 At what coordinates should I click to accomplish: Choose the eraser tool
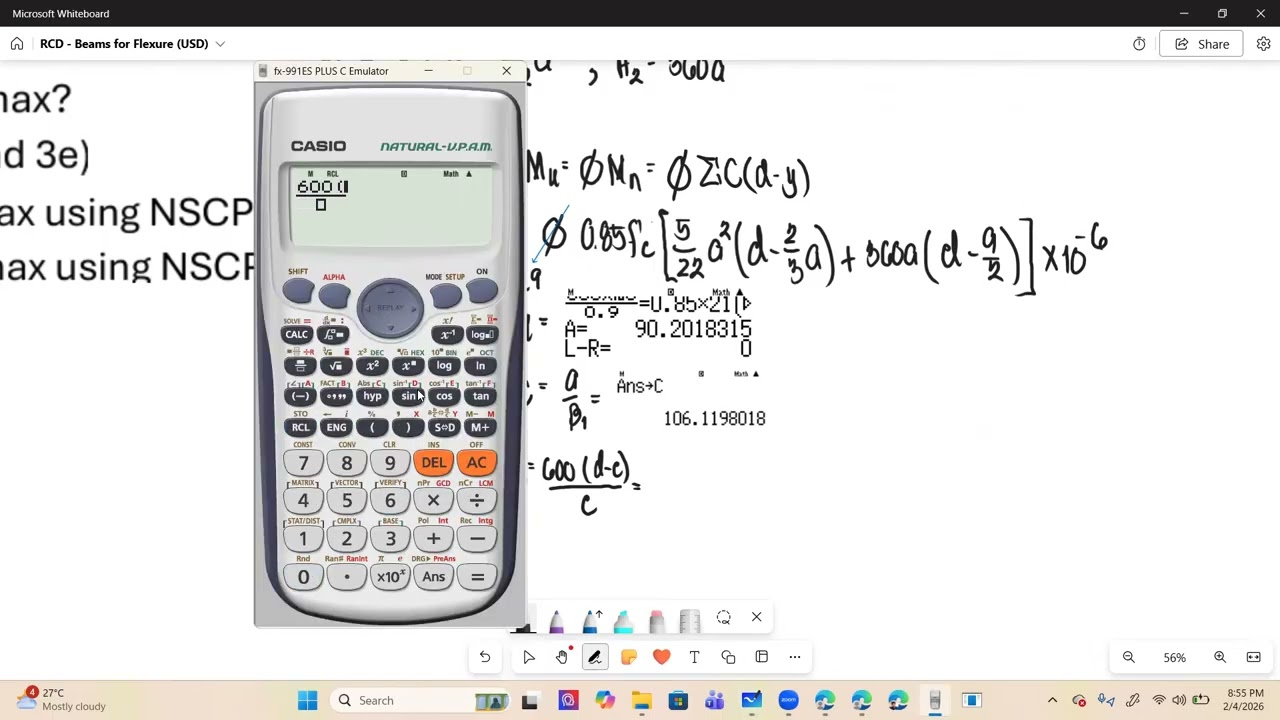657,621
